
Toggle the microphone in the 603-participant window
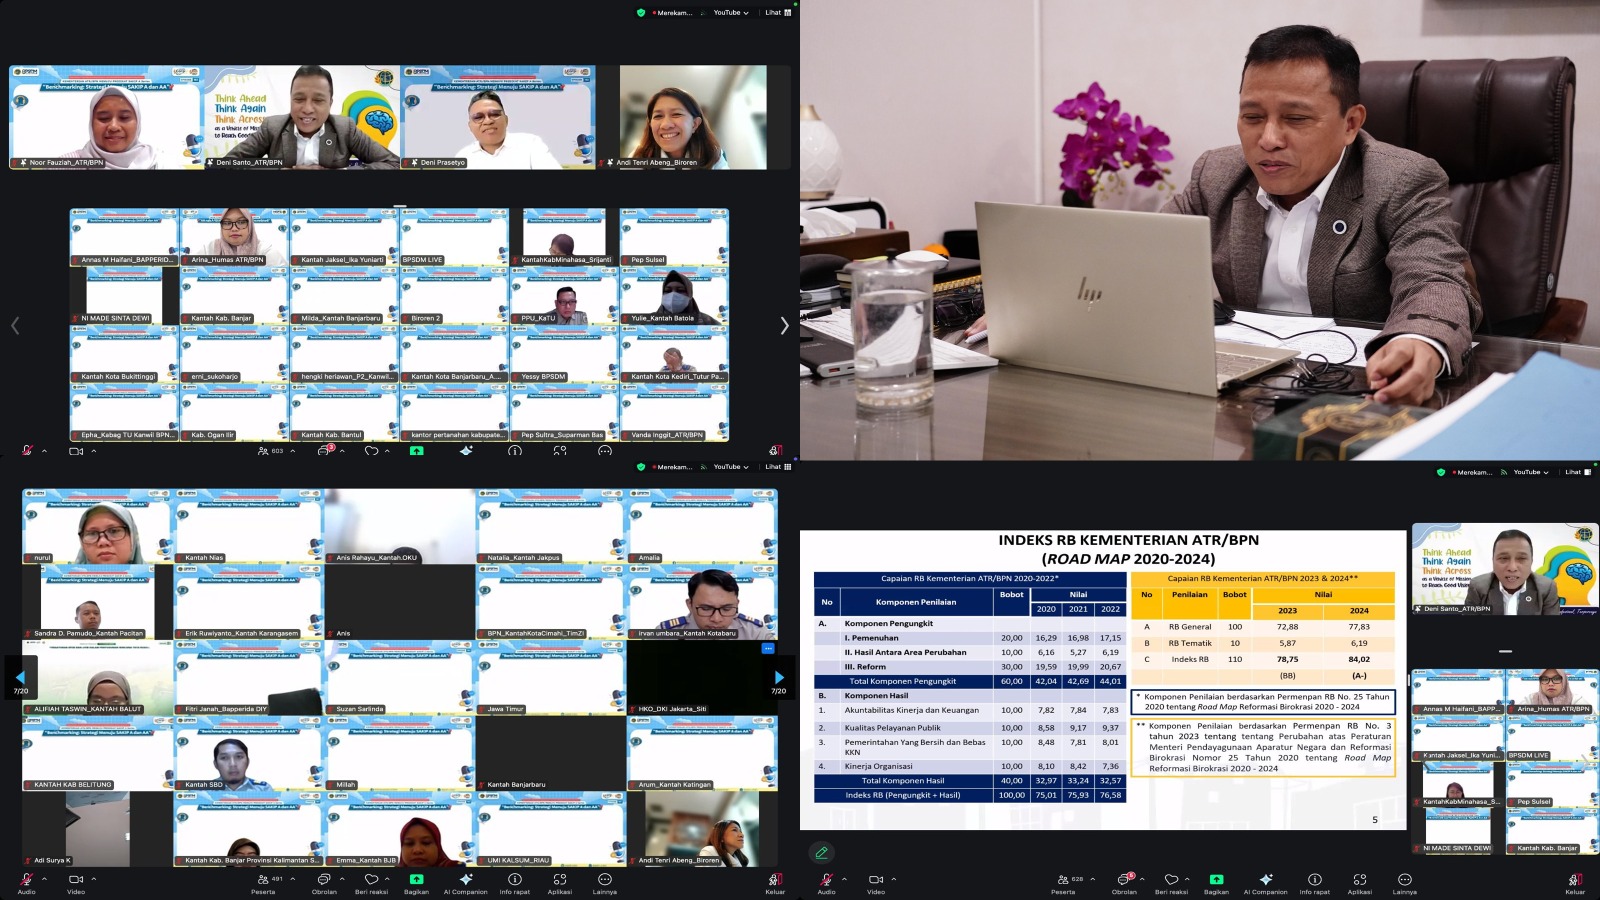click(x=27, y=451)
